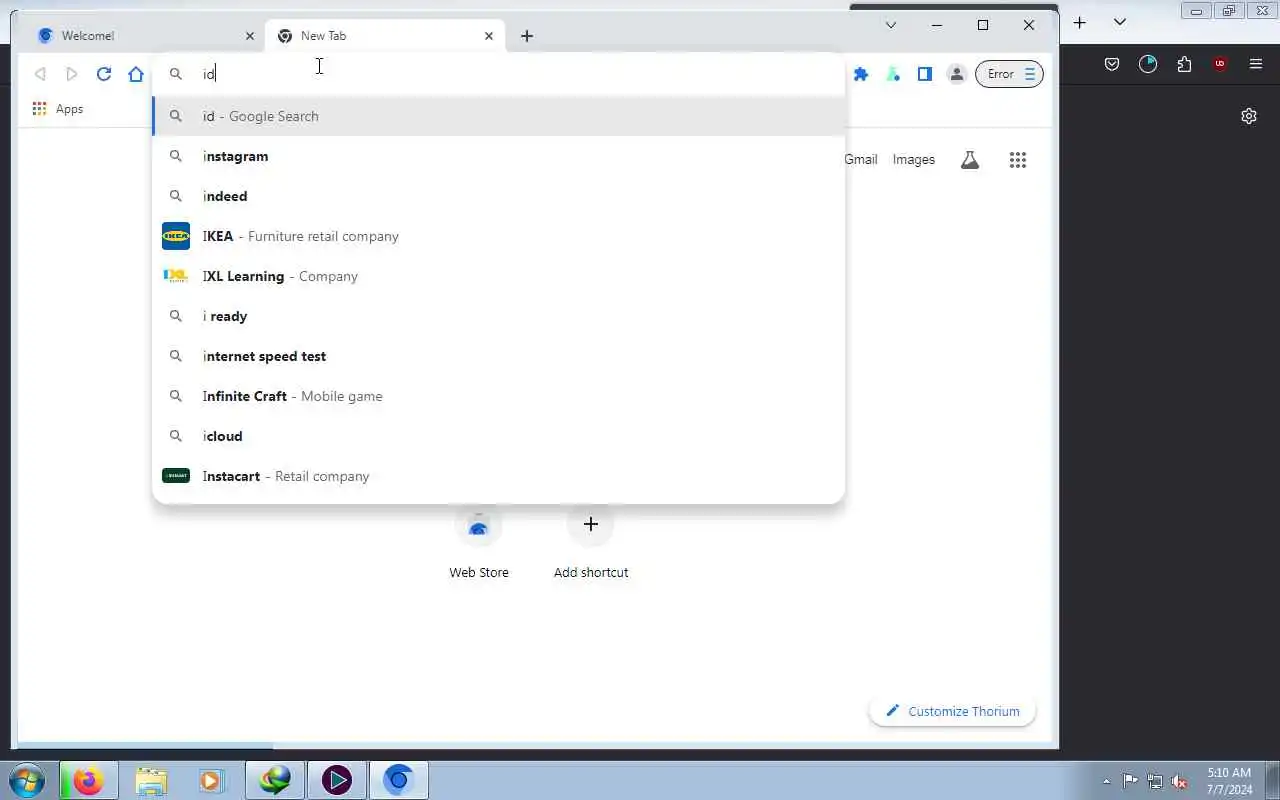1280x800 pixels.
Task: Click Customize Thorium button
Action: coord(952,711)
